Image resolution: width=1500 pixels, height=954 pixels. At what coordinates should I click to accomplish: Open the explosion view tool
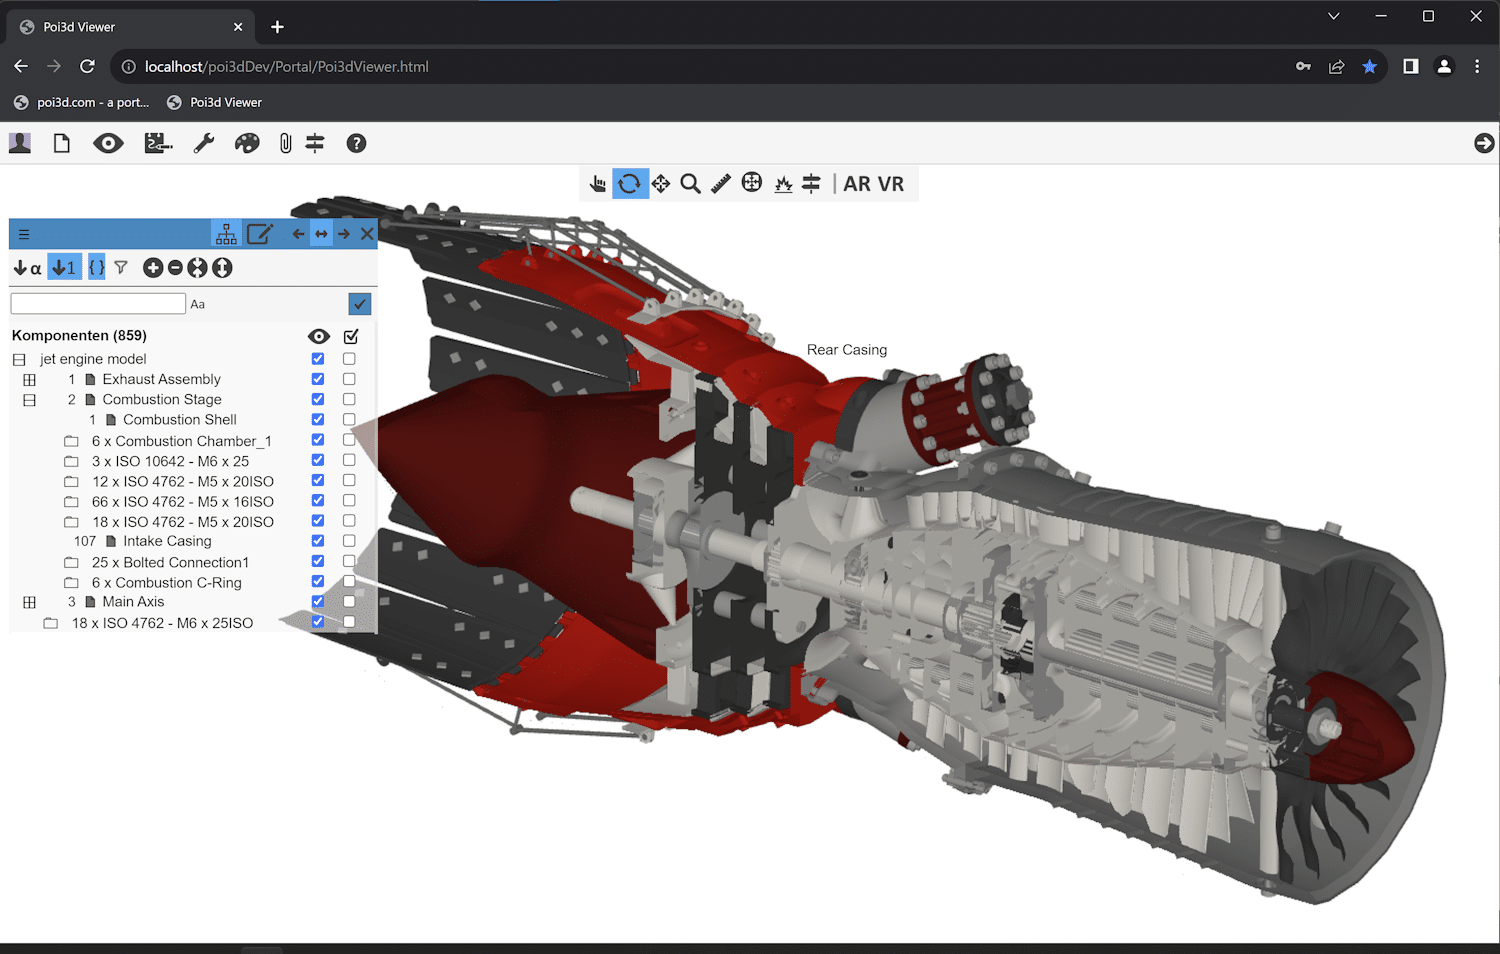[782, 183]
